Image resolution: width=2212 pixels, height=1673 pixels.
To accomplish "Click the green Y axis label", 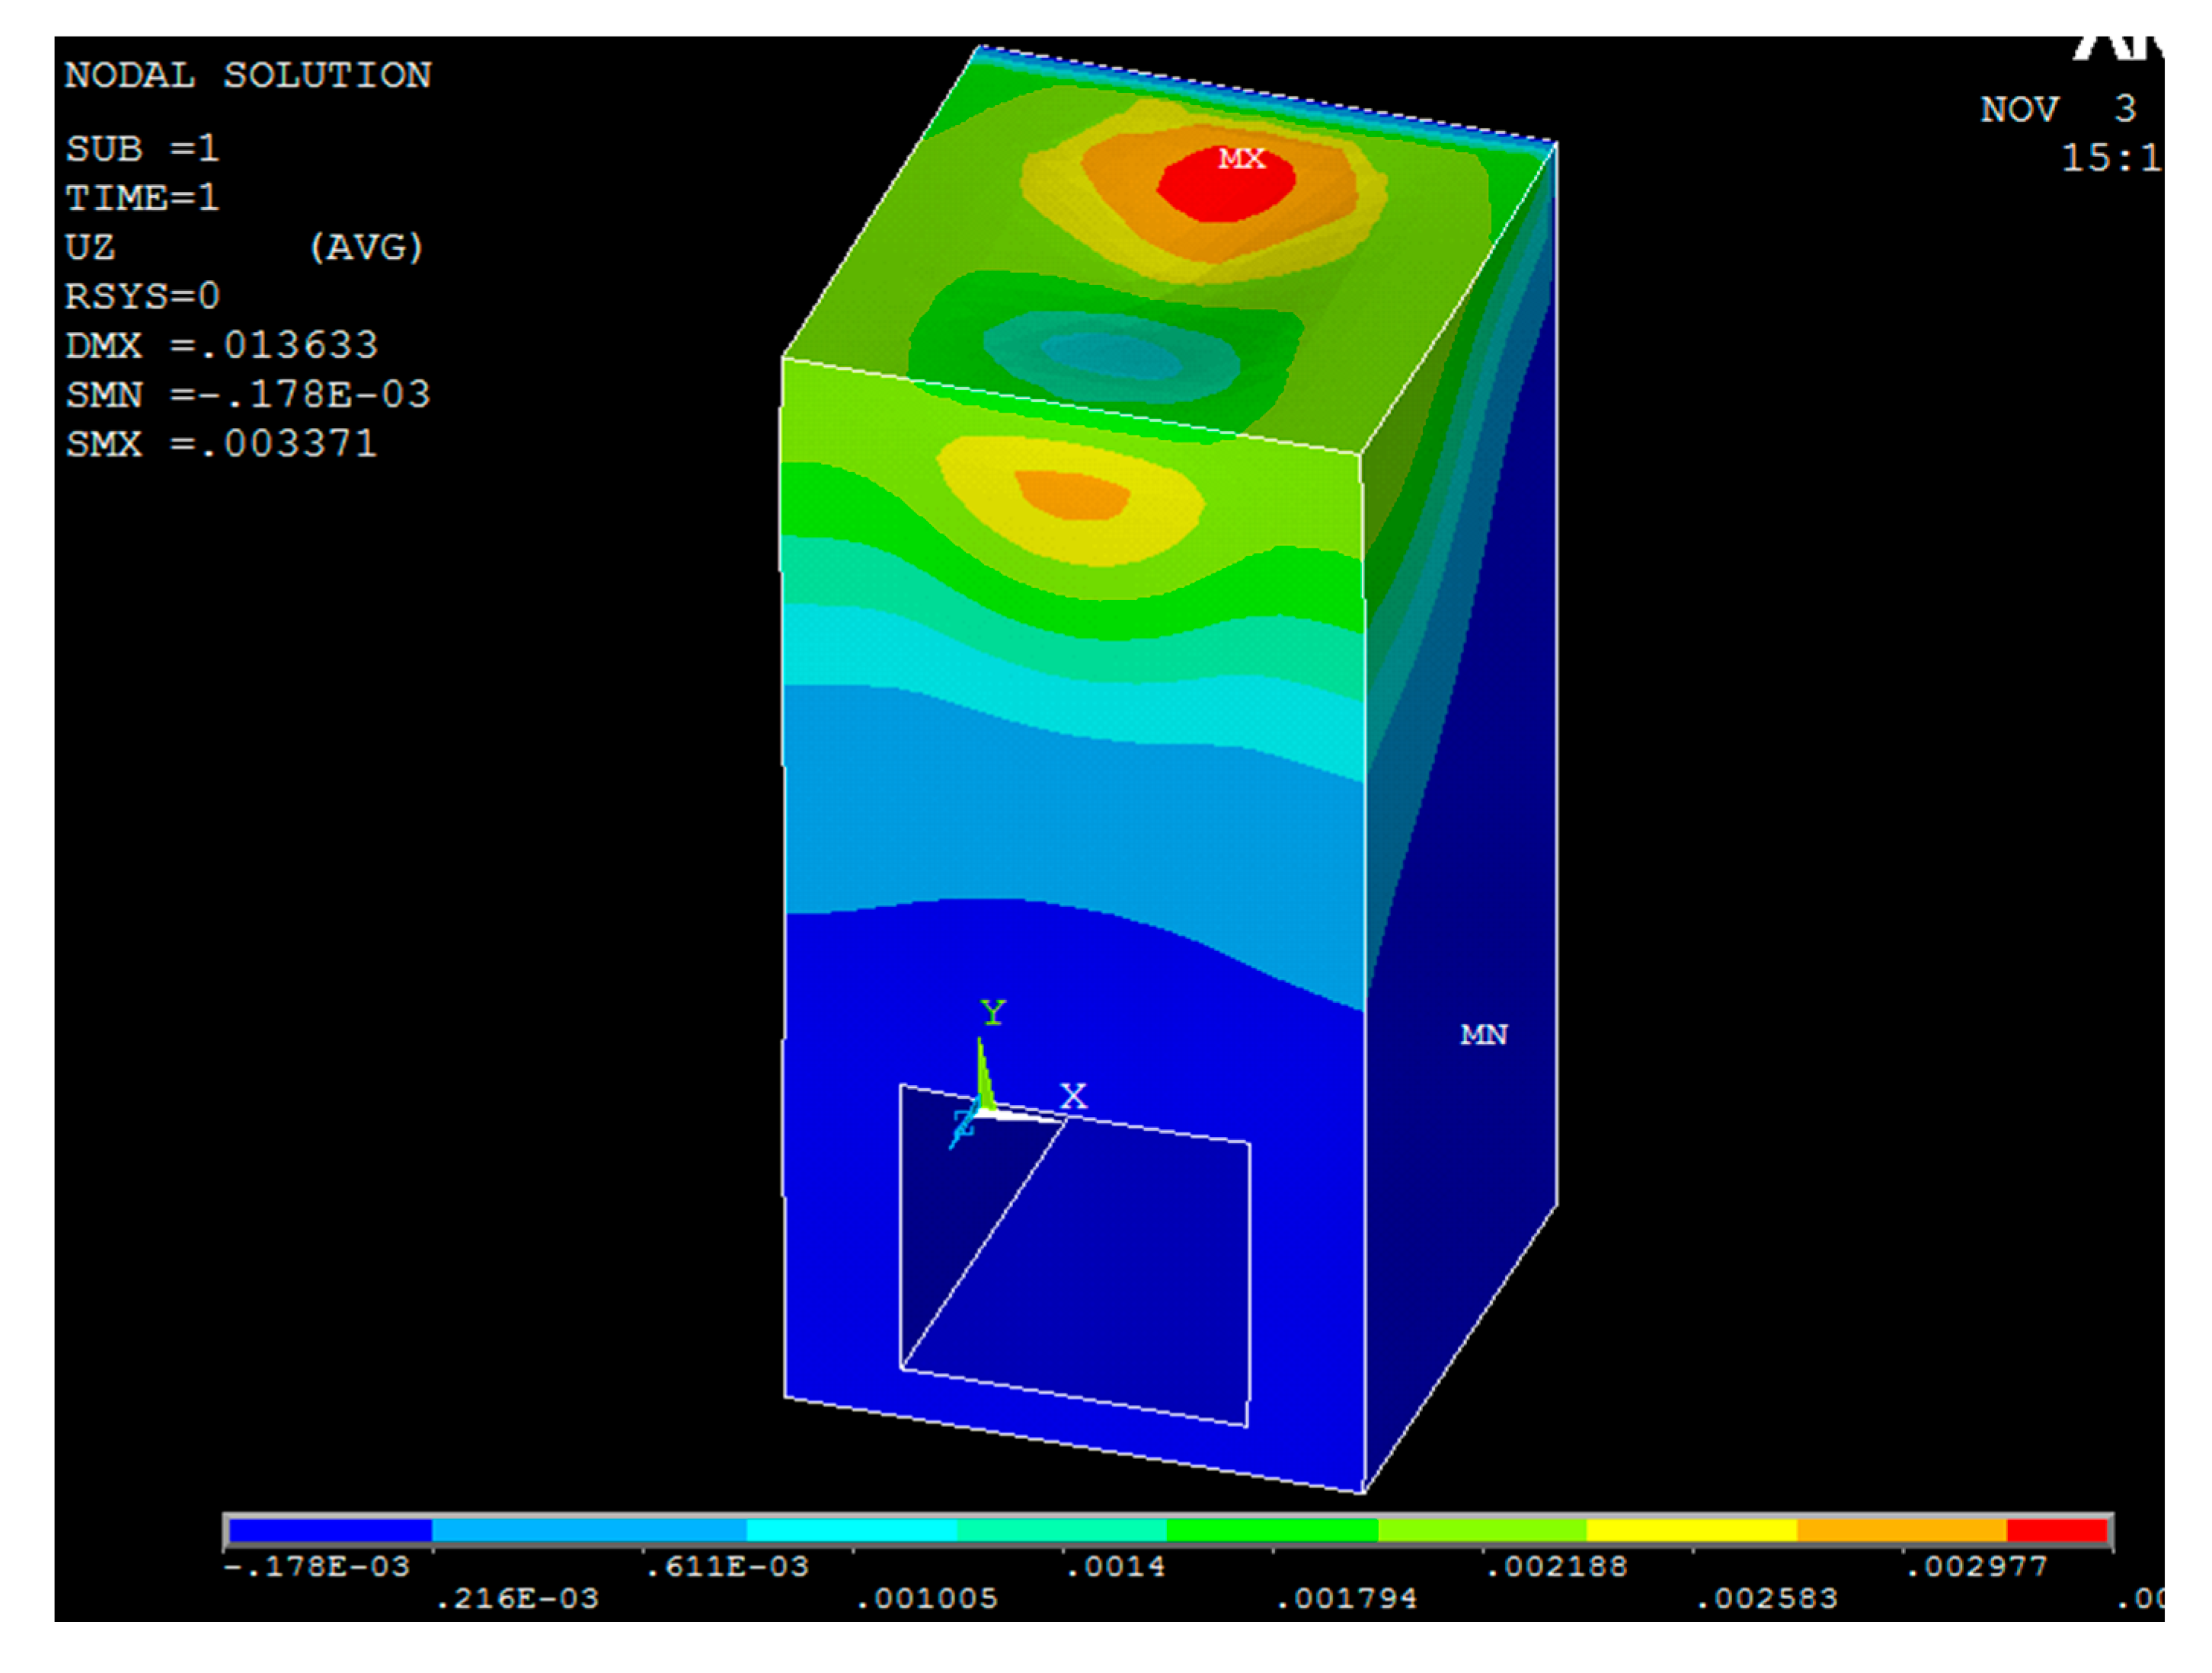I will [x=992, y=1012].
